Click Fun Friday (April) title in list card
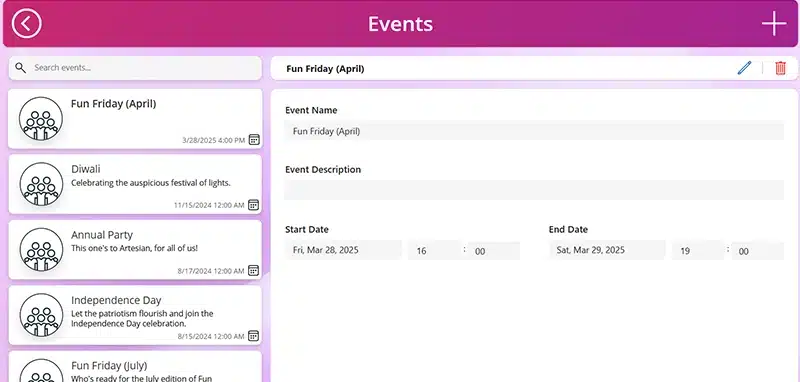Image resolution: width=800 pixels, height=382 pixels. (x=113, y=104)
